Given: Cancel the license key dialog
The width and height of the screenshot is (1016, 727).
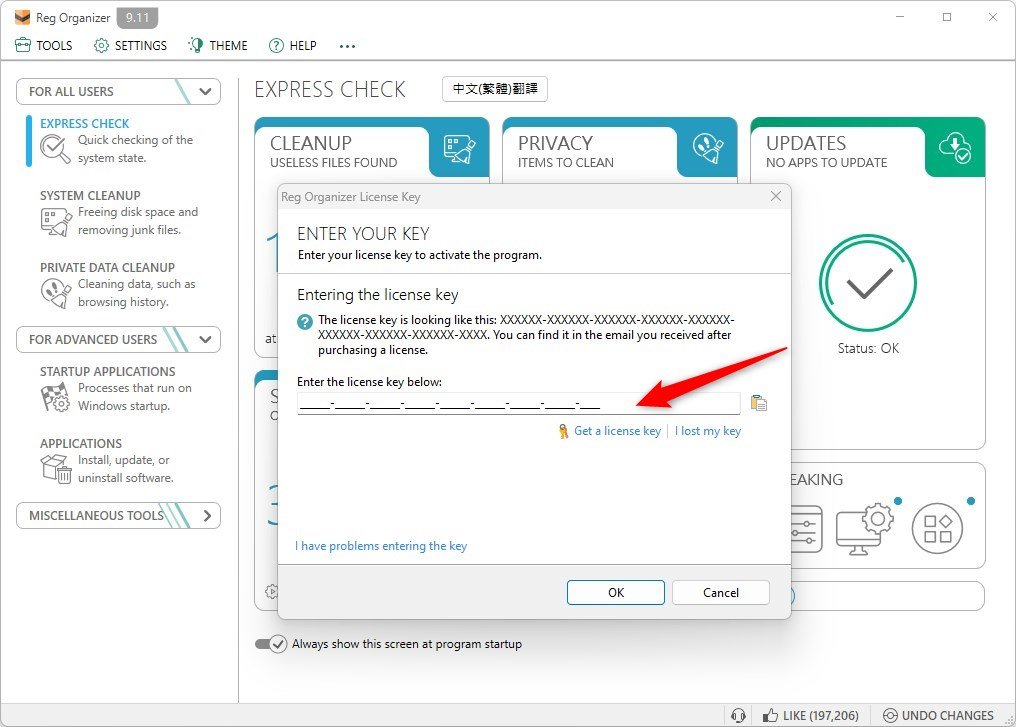Looking at the screenshot, I should pos(721,592).
